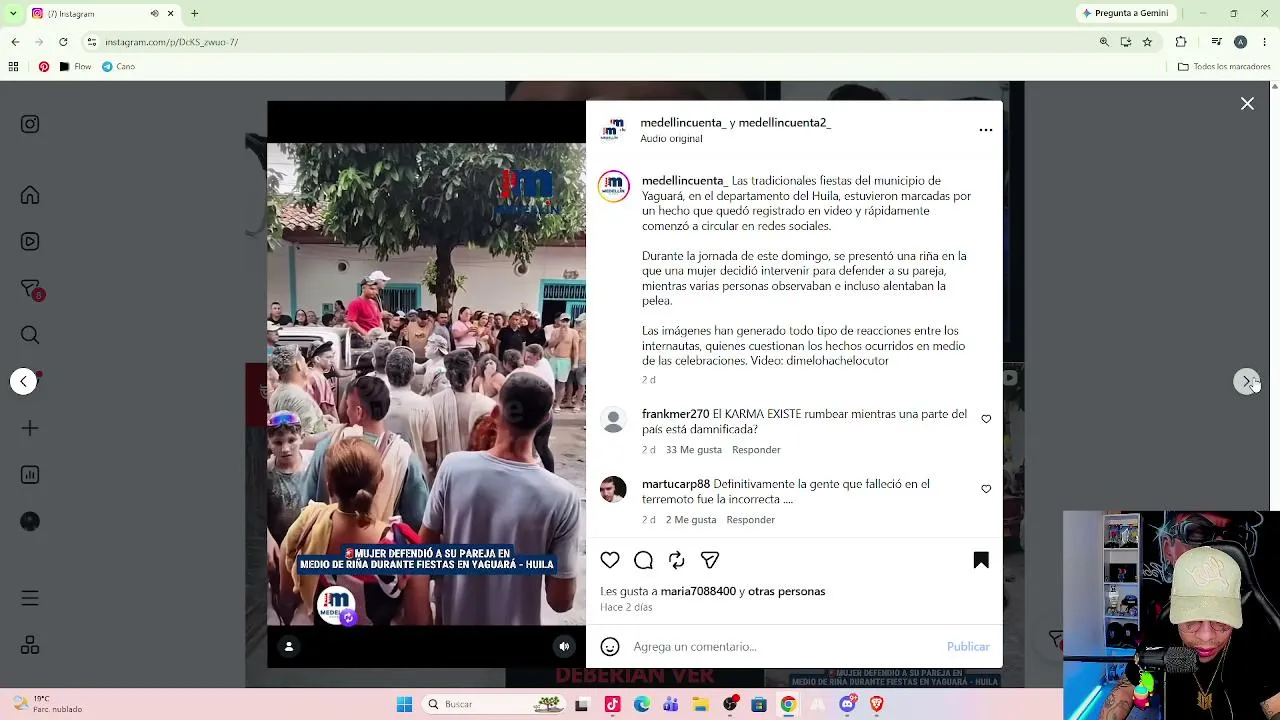Viewport: 1280px width, 720px height.
Task: Go to the previous post
Action: pos(24,381)
